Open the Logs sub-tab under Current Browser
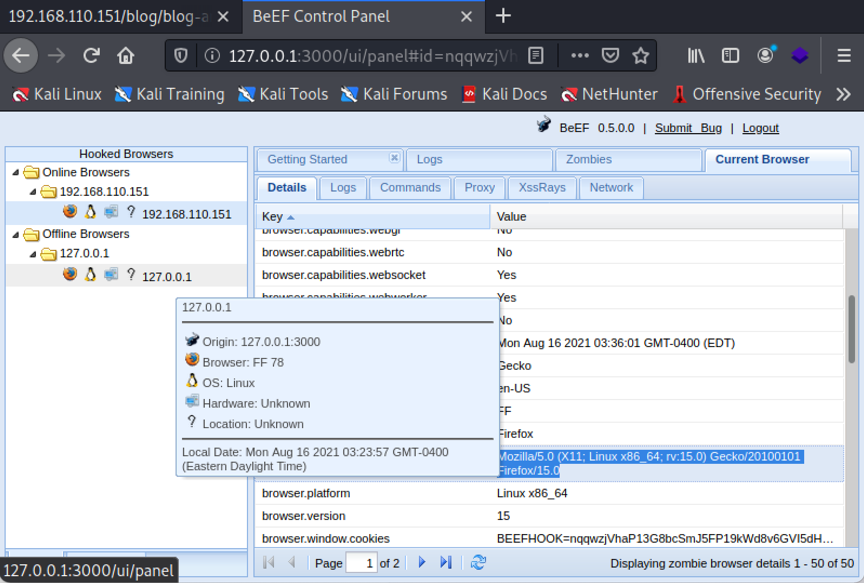The width and height of the screenshot is (864, 583). (343, 187)
